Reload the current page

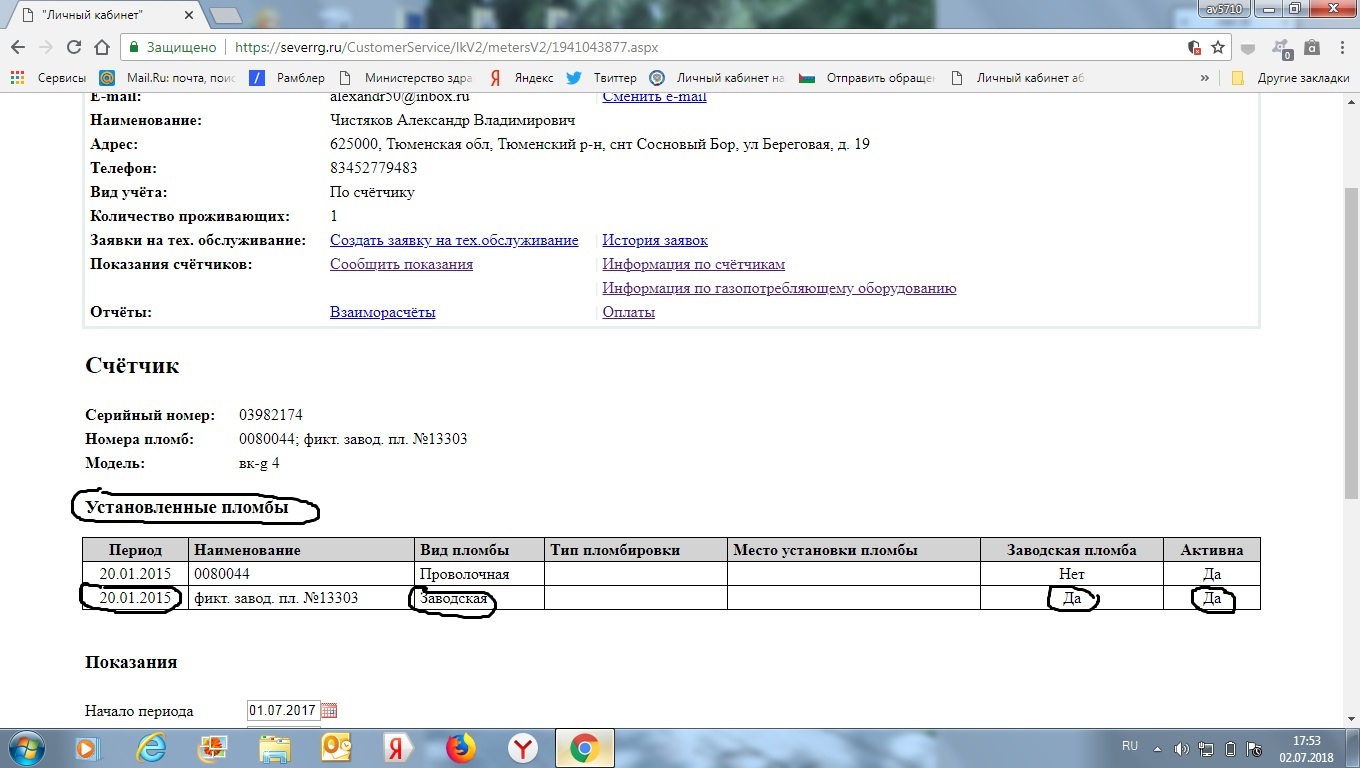tap(73, 47)
